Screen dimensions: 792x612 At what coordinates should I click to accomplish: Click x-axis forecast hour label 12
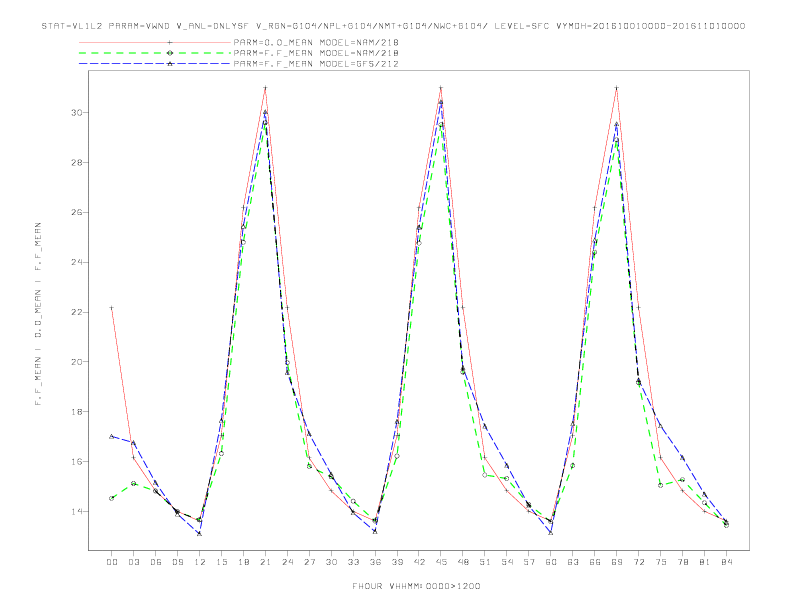(200, 562)
